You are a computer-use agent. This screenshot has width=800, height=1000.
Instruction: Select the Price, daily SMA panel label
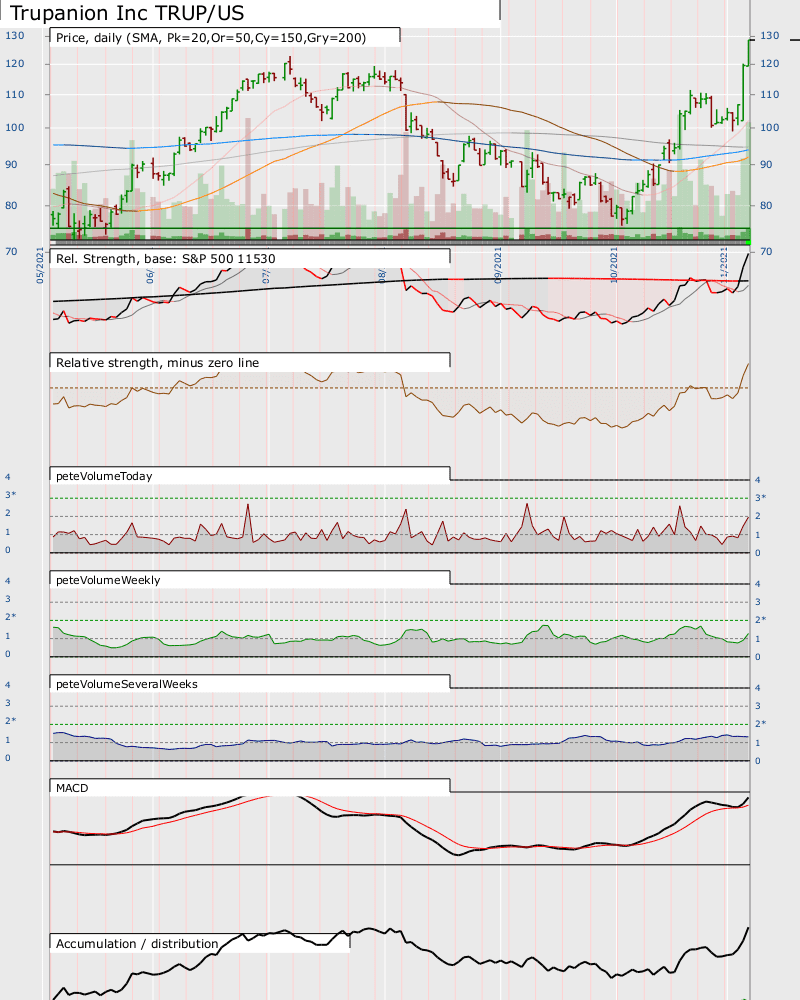pyautogui.click(x=211, y=38)
